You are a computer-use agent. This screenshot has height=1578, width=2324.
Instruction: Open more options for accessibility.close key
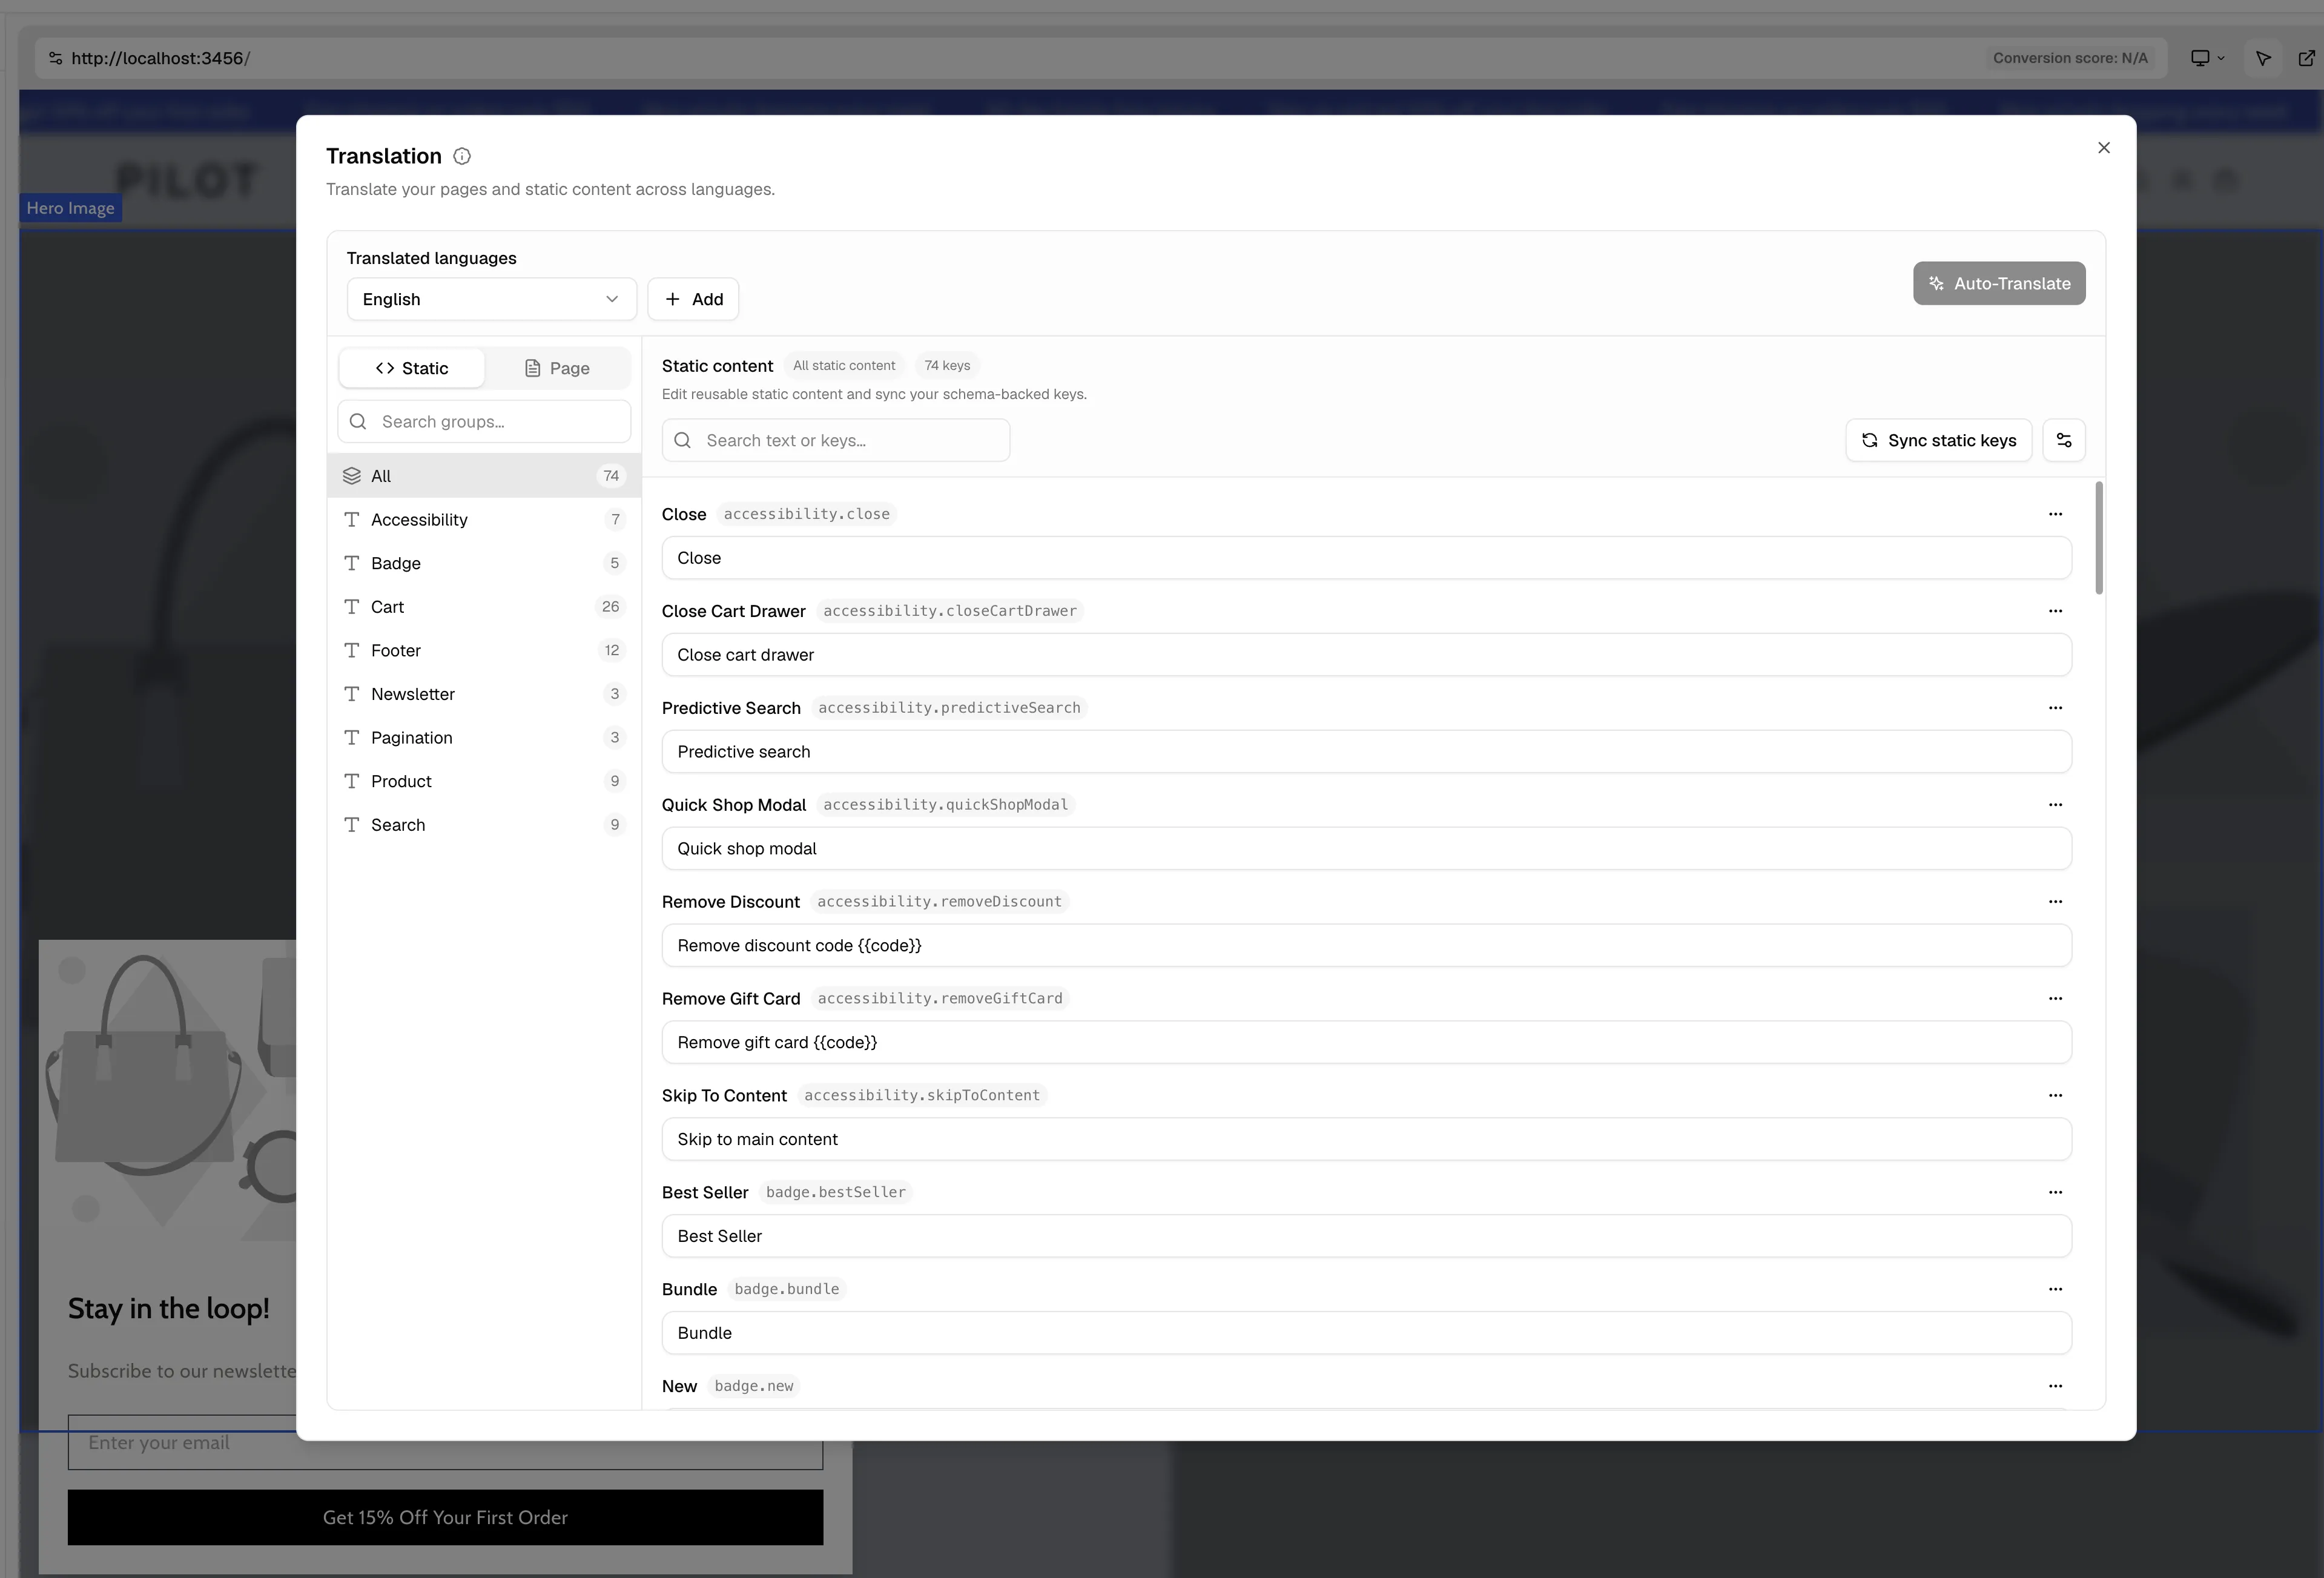pyautogui.click(x=2055, y=514)
